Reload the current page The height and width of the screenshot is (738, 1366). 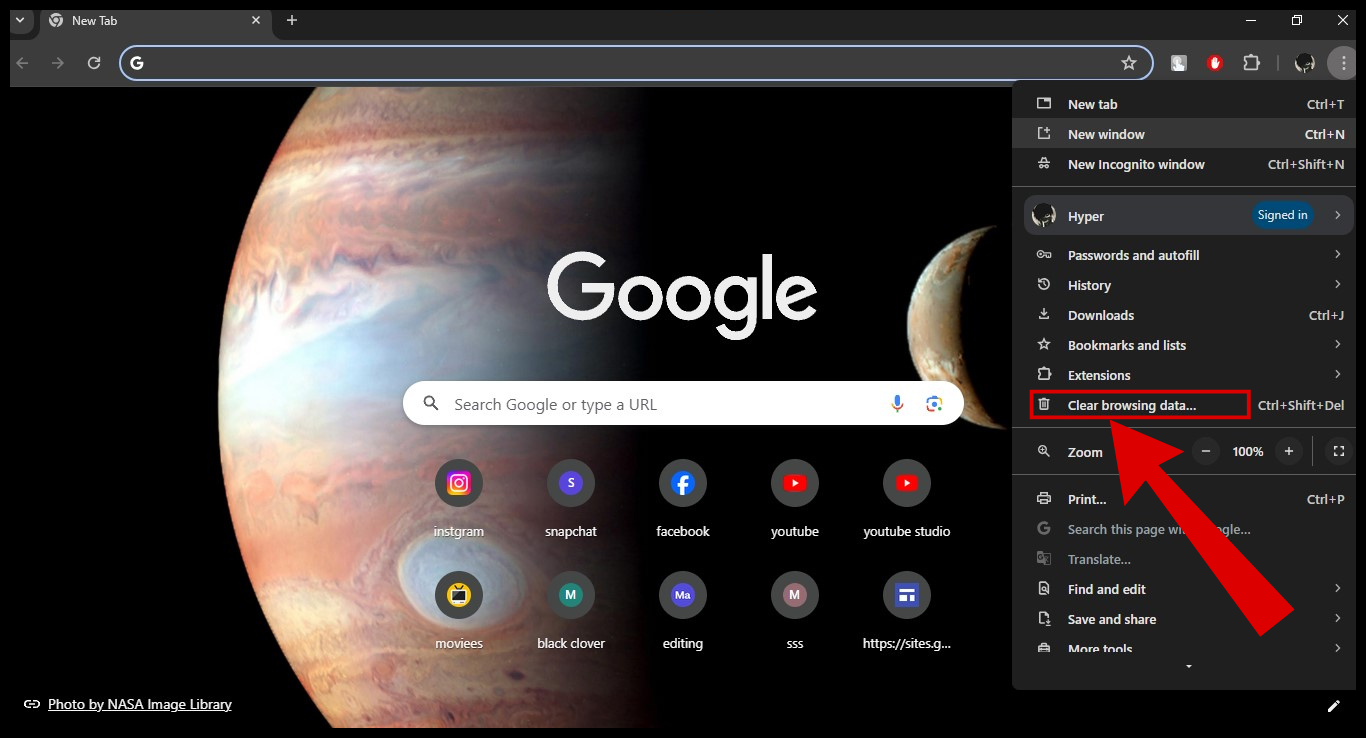(94, 63)
